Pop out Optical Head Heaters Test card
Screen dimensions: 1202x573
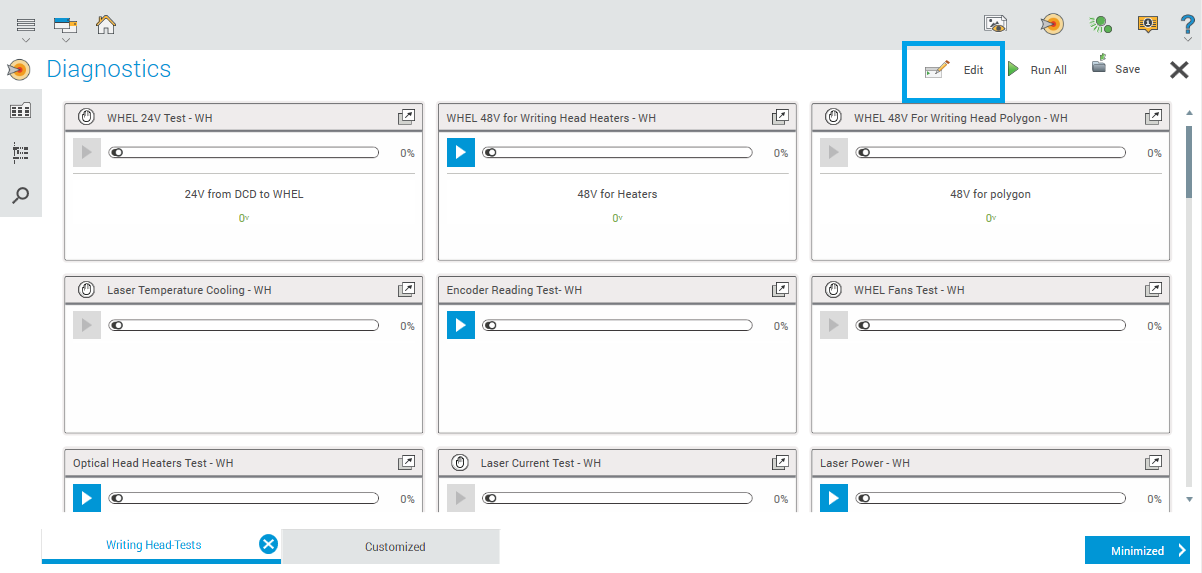(x=406, y=463)
